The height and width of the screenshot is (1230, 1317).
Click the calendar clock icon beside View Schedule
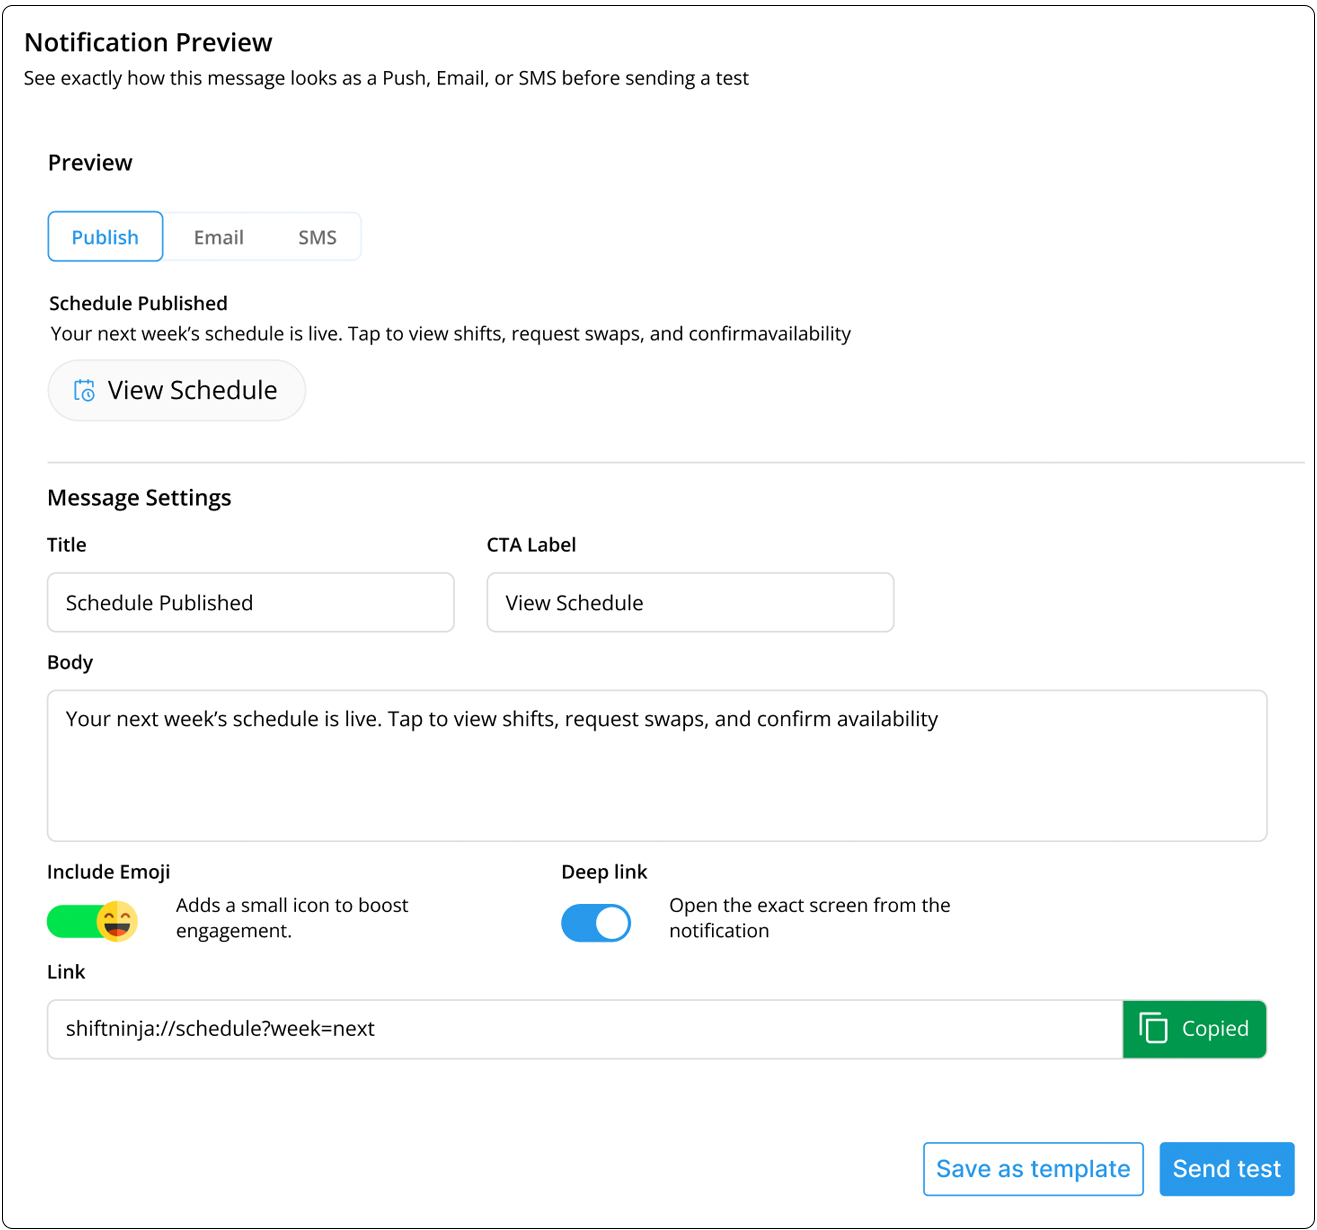[85, 391]
